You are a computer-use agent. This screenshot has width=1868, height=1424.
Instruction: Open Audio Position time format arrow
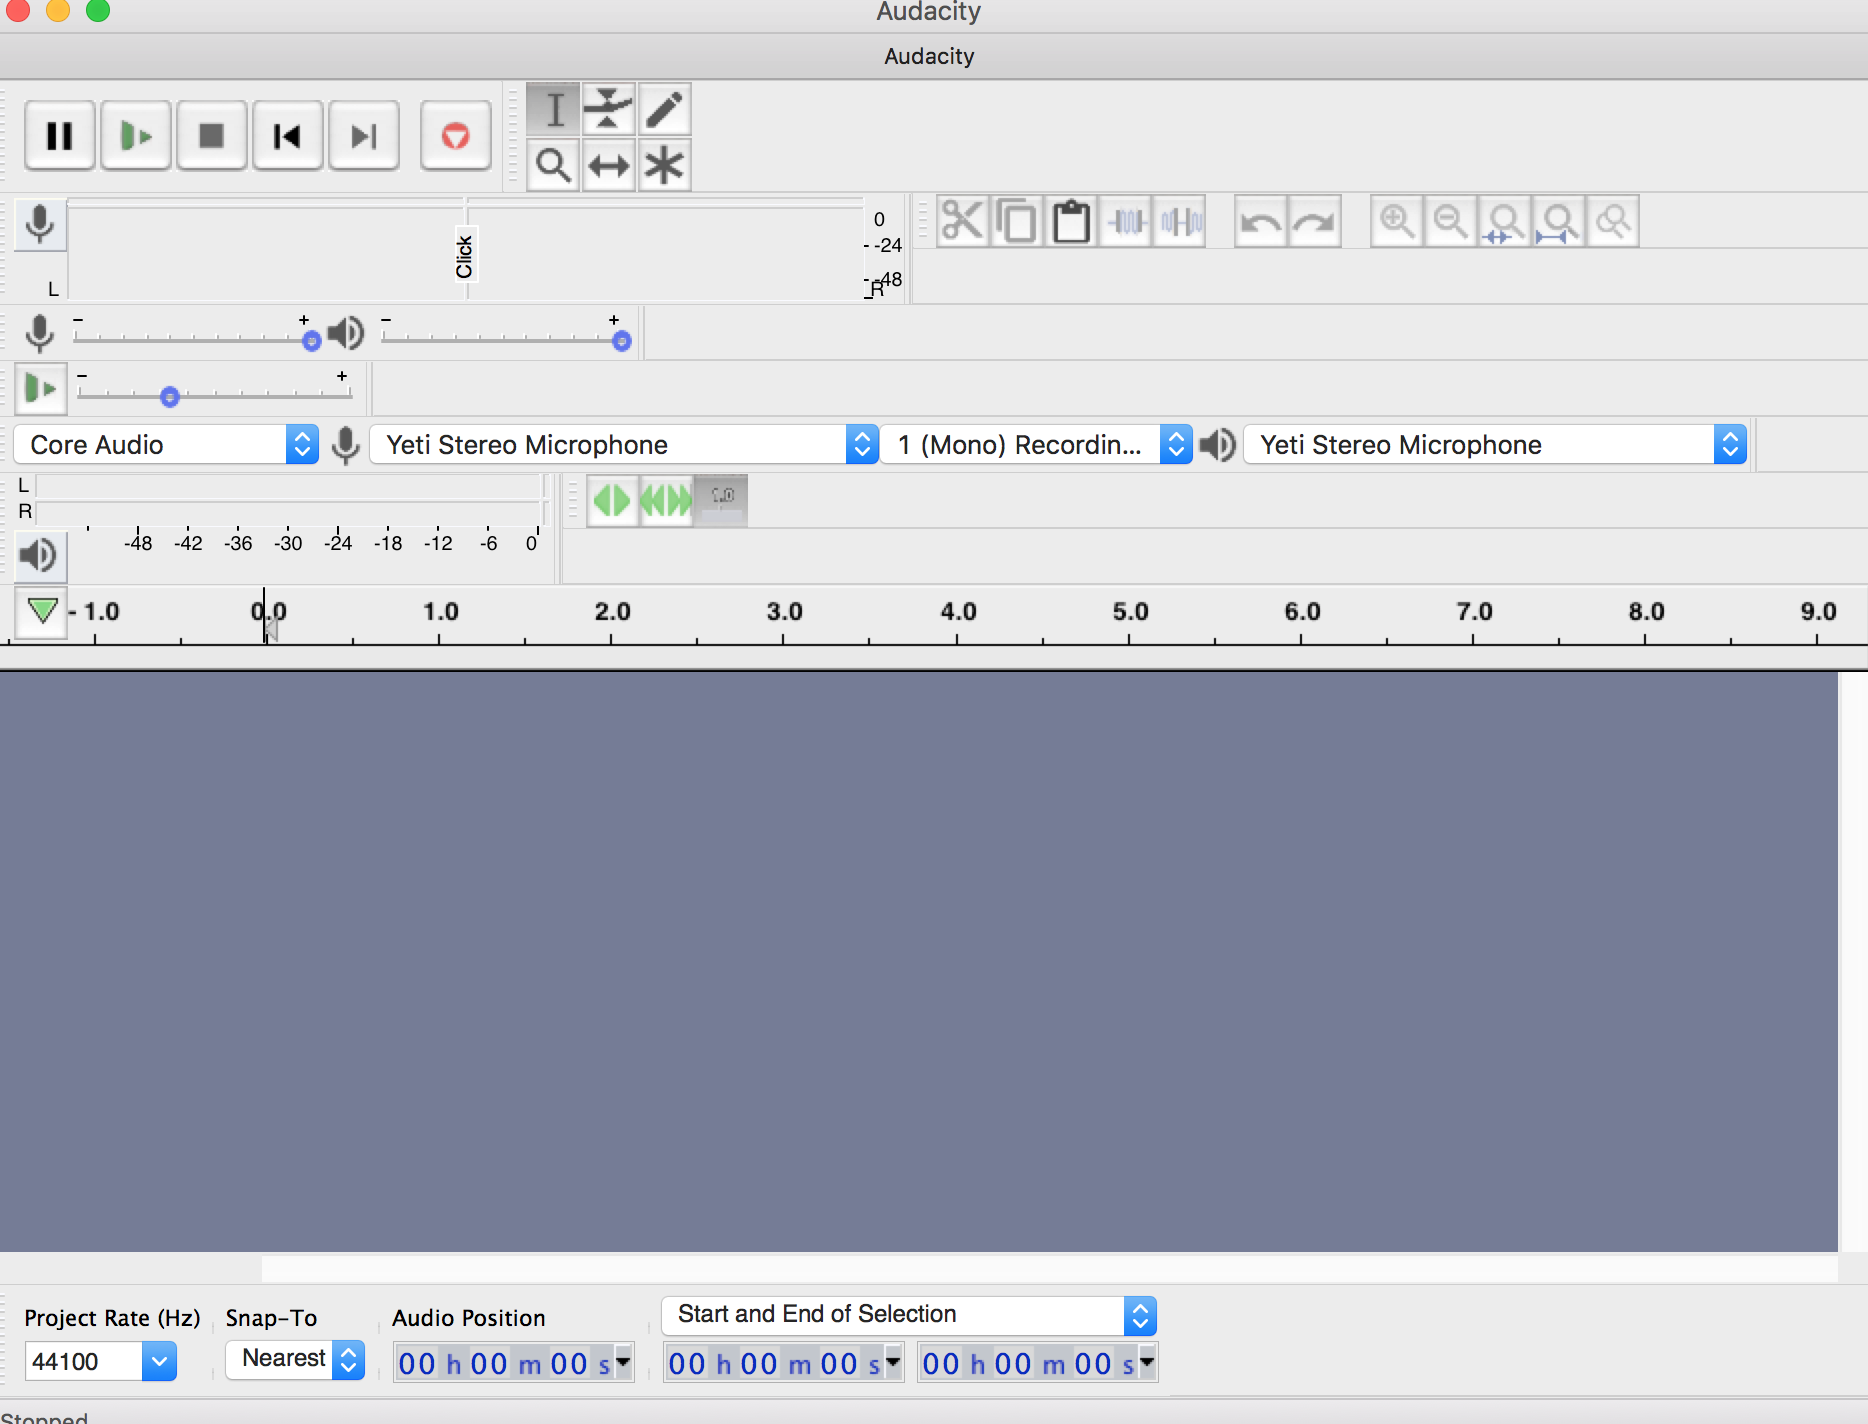coord(623,1361)
